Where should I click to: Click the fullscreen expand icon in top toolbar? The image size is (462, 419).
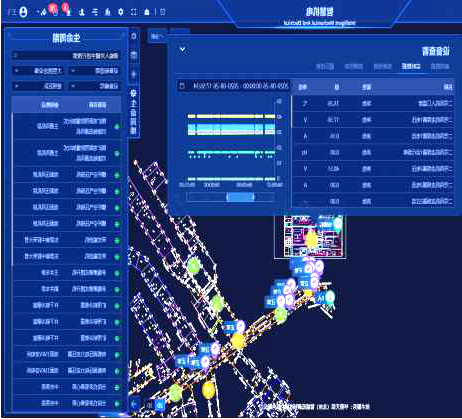coord(134,12)
